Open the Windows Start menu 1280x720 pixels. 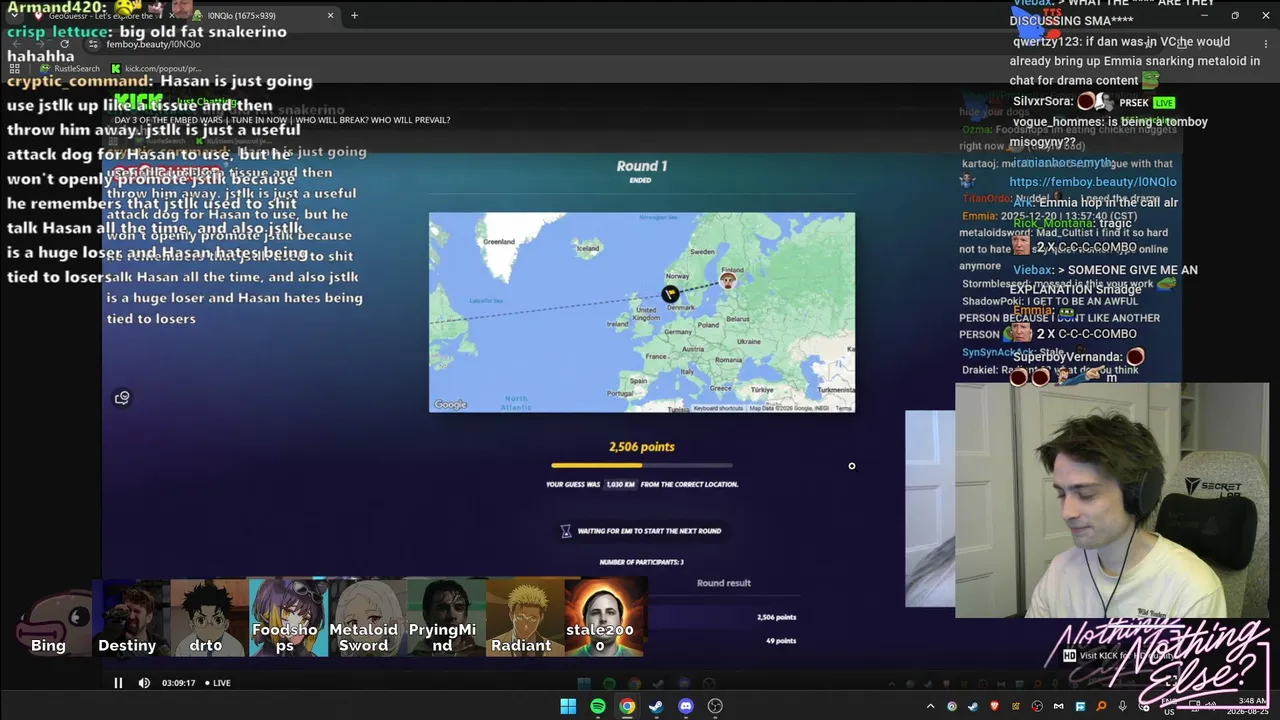[568, 706]
